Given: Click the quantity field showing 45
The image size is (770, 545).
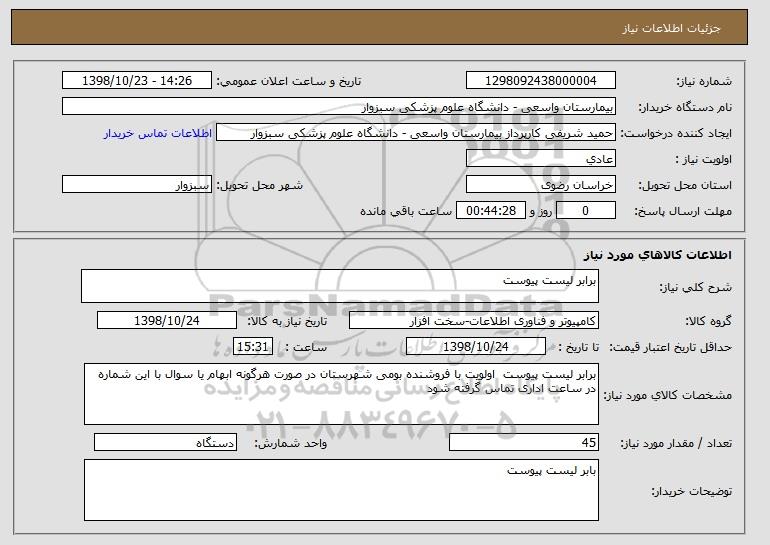Looking at the screenshot, I should (524, 442).
